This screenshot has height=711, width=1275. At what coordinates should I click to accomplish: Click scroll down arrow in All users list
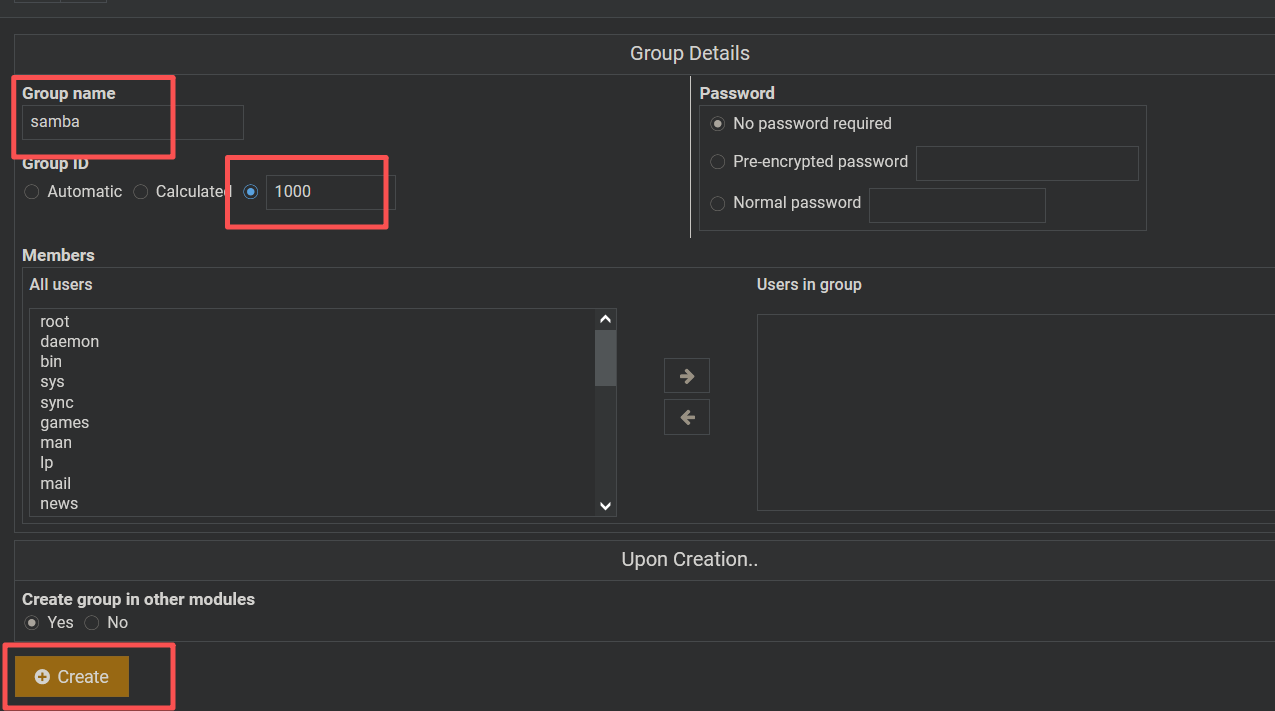pyautogui.click(x=605, y=506)
